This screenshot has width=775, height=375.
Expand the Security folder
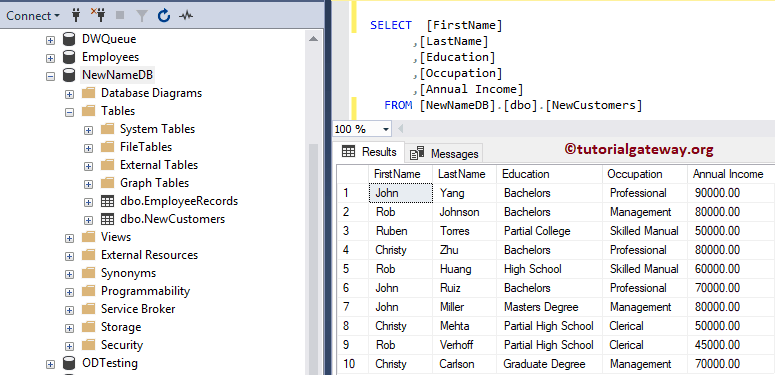pyautogui.click(x=69, y=346)
